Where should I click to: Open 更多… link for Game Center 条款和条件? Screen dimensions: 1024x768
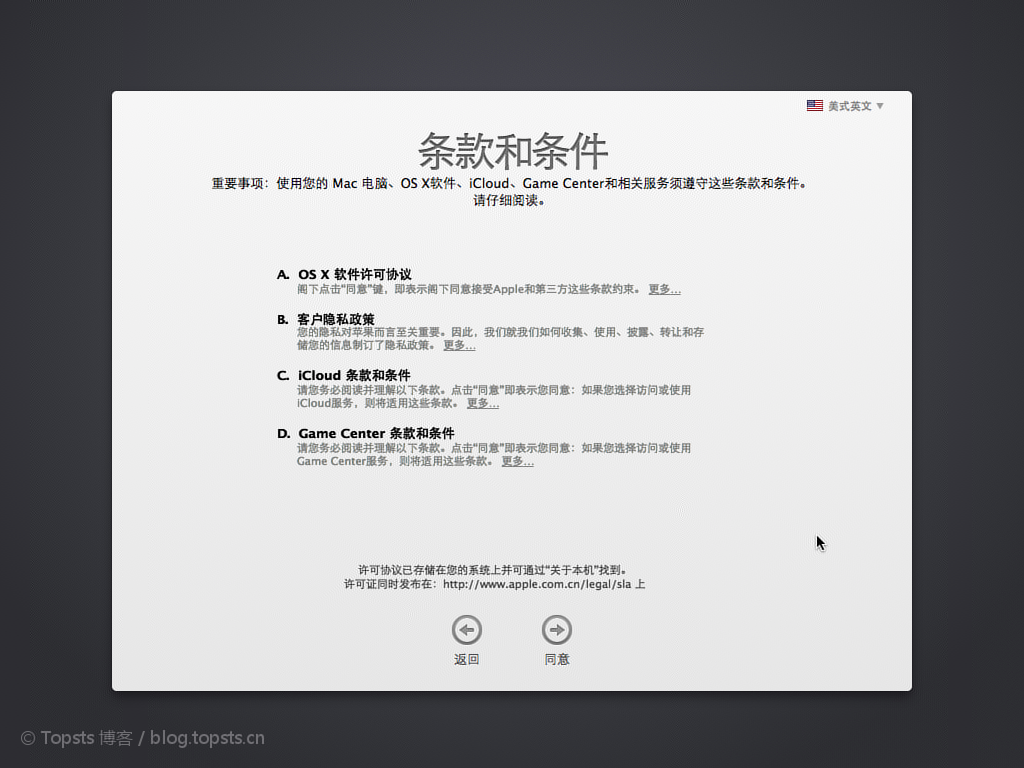[x=517, y=462]
